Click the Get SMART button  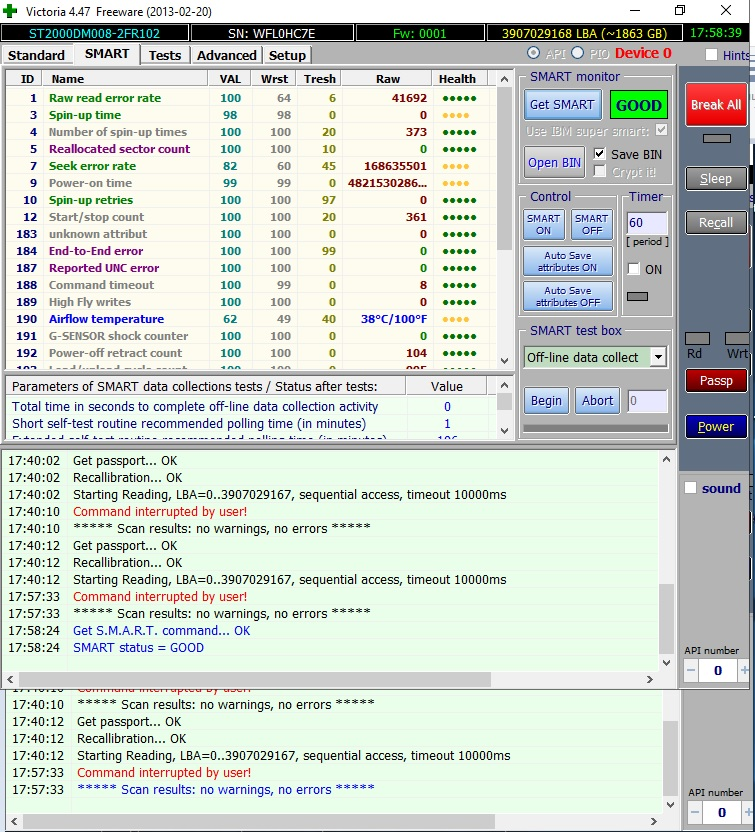point(562,105)
